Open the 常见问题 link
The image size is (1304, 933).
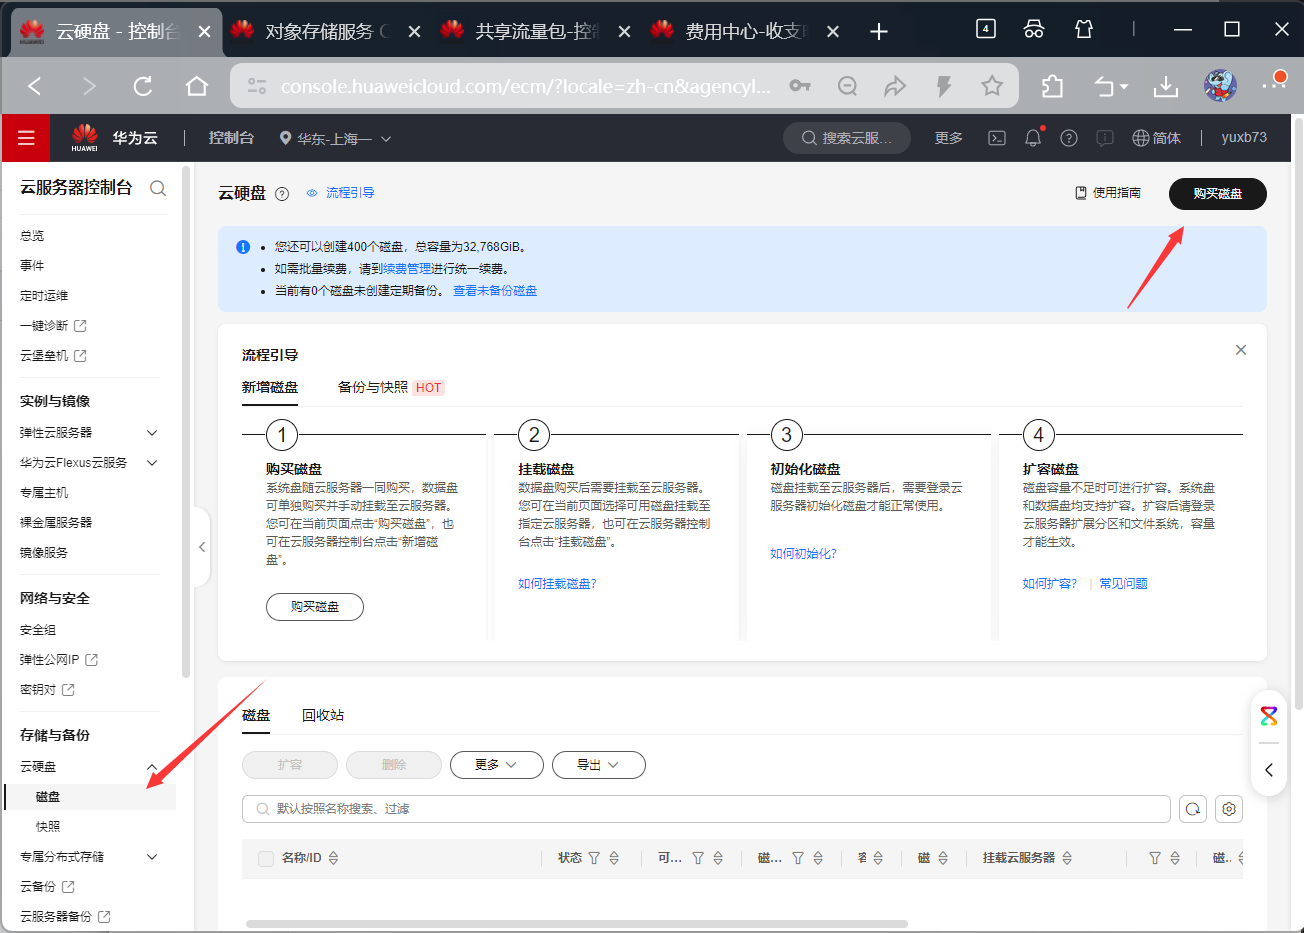click(x=1123, y=584)
